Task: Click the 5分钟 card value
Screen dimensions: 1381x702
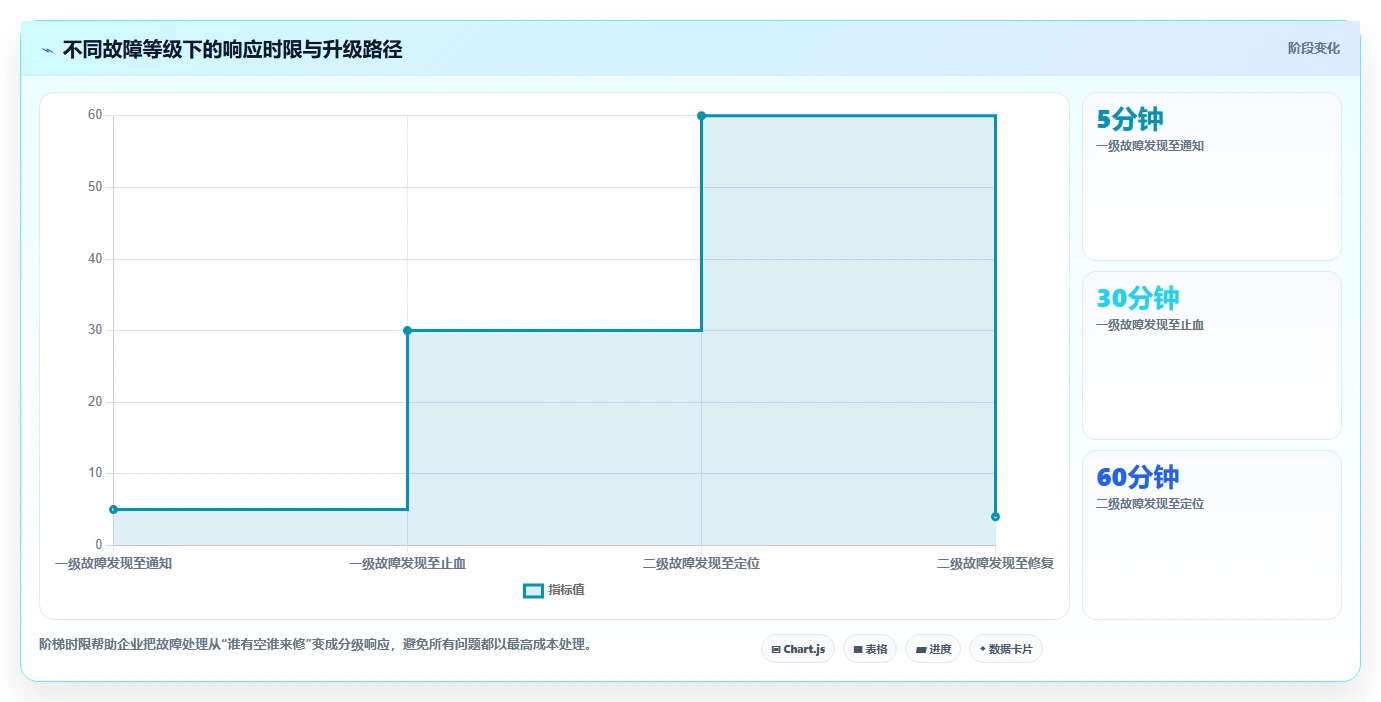Action: tap(1129, 119)
